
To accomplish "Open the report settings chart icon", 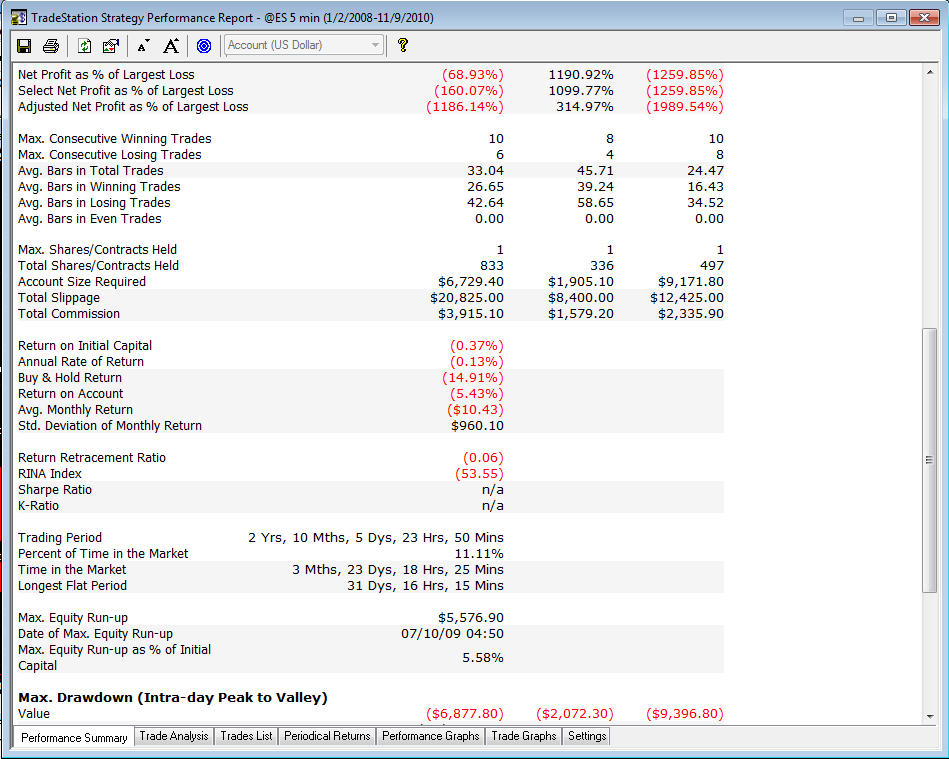I will pyautogui.click(x=111, y=45).
